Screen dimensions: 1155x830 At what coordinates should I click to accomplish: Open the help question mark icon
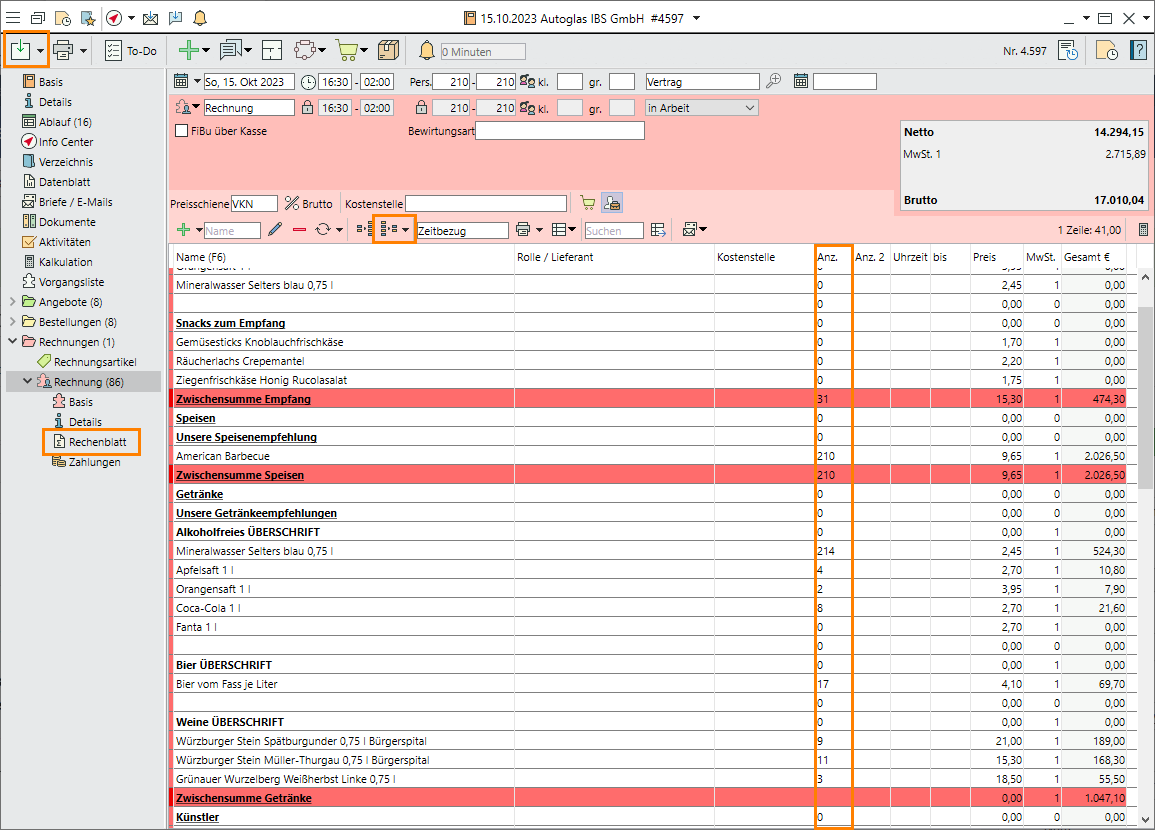pos(1138,51)
